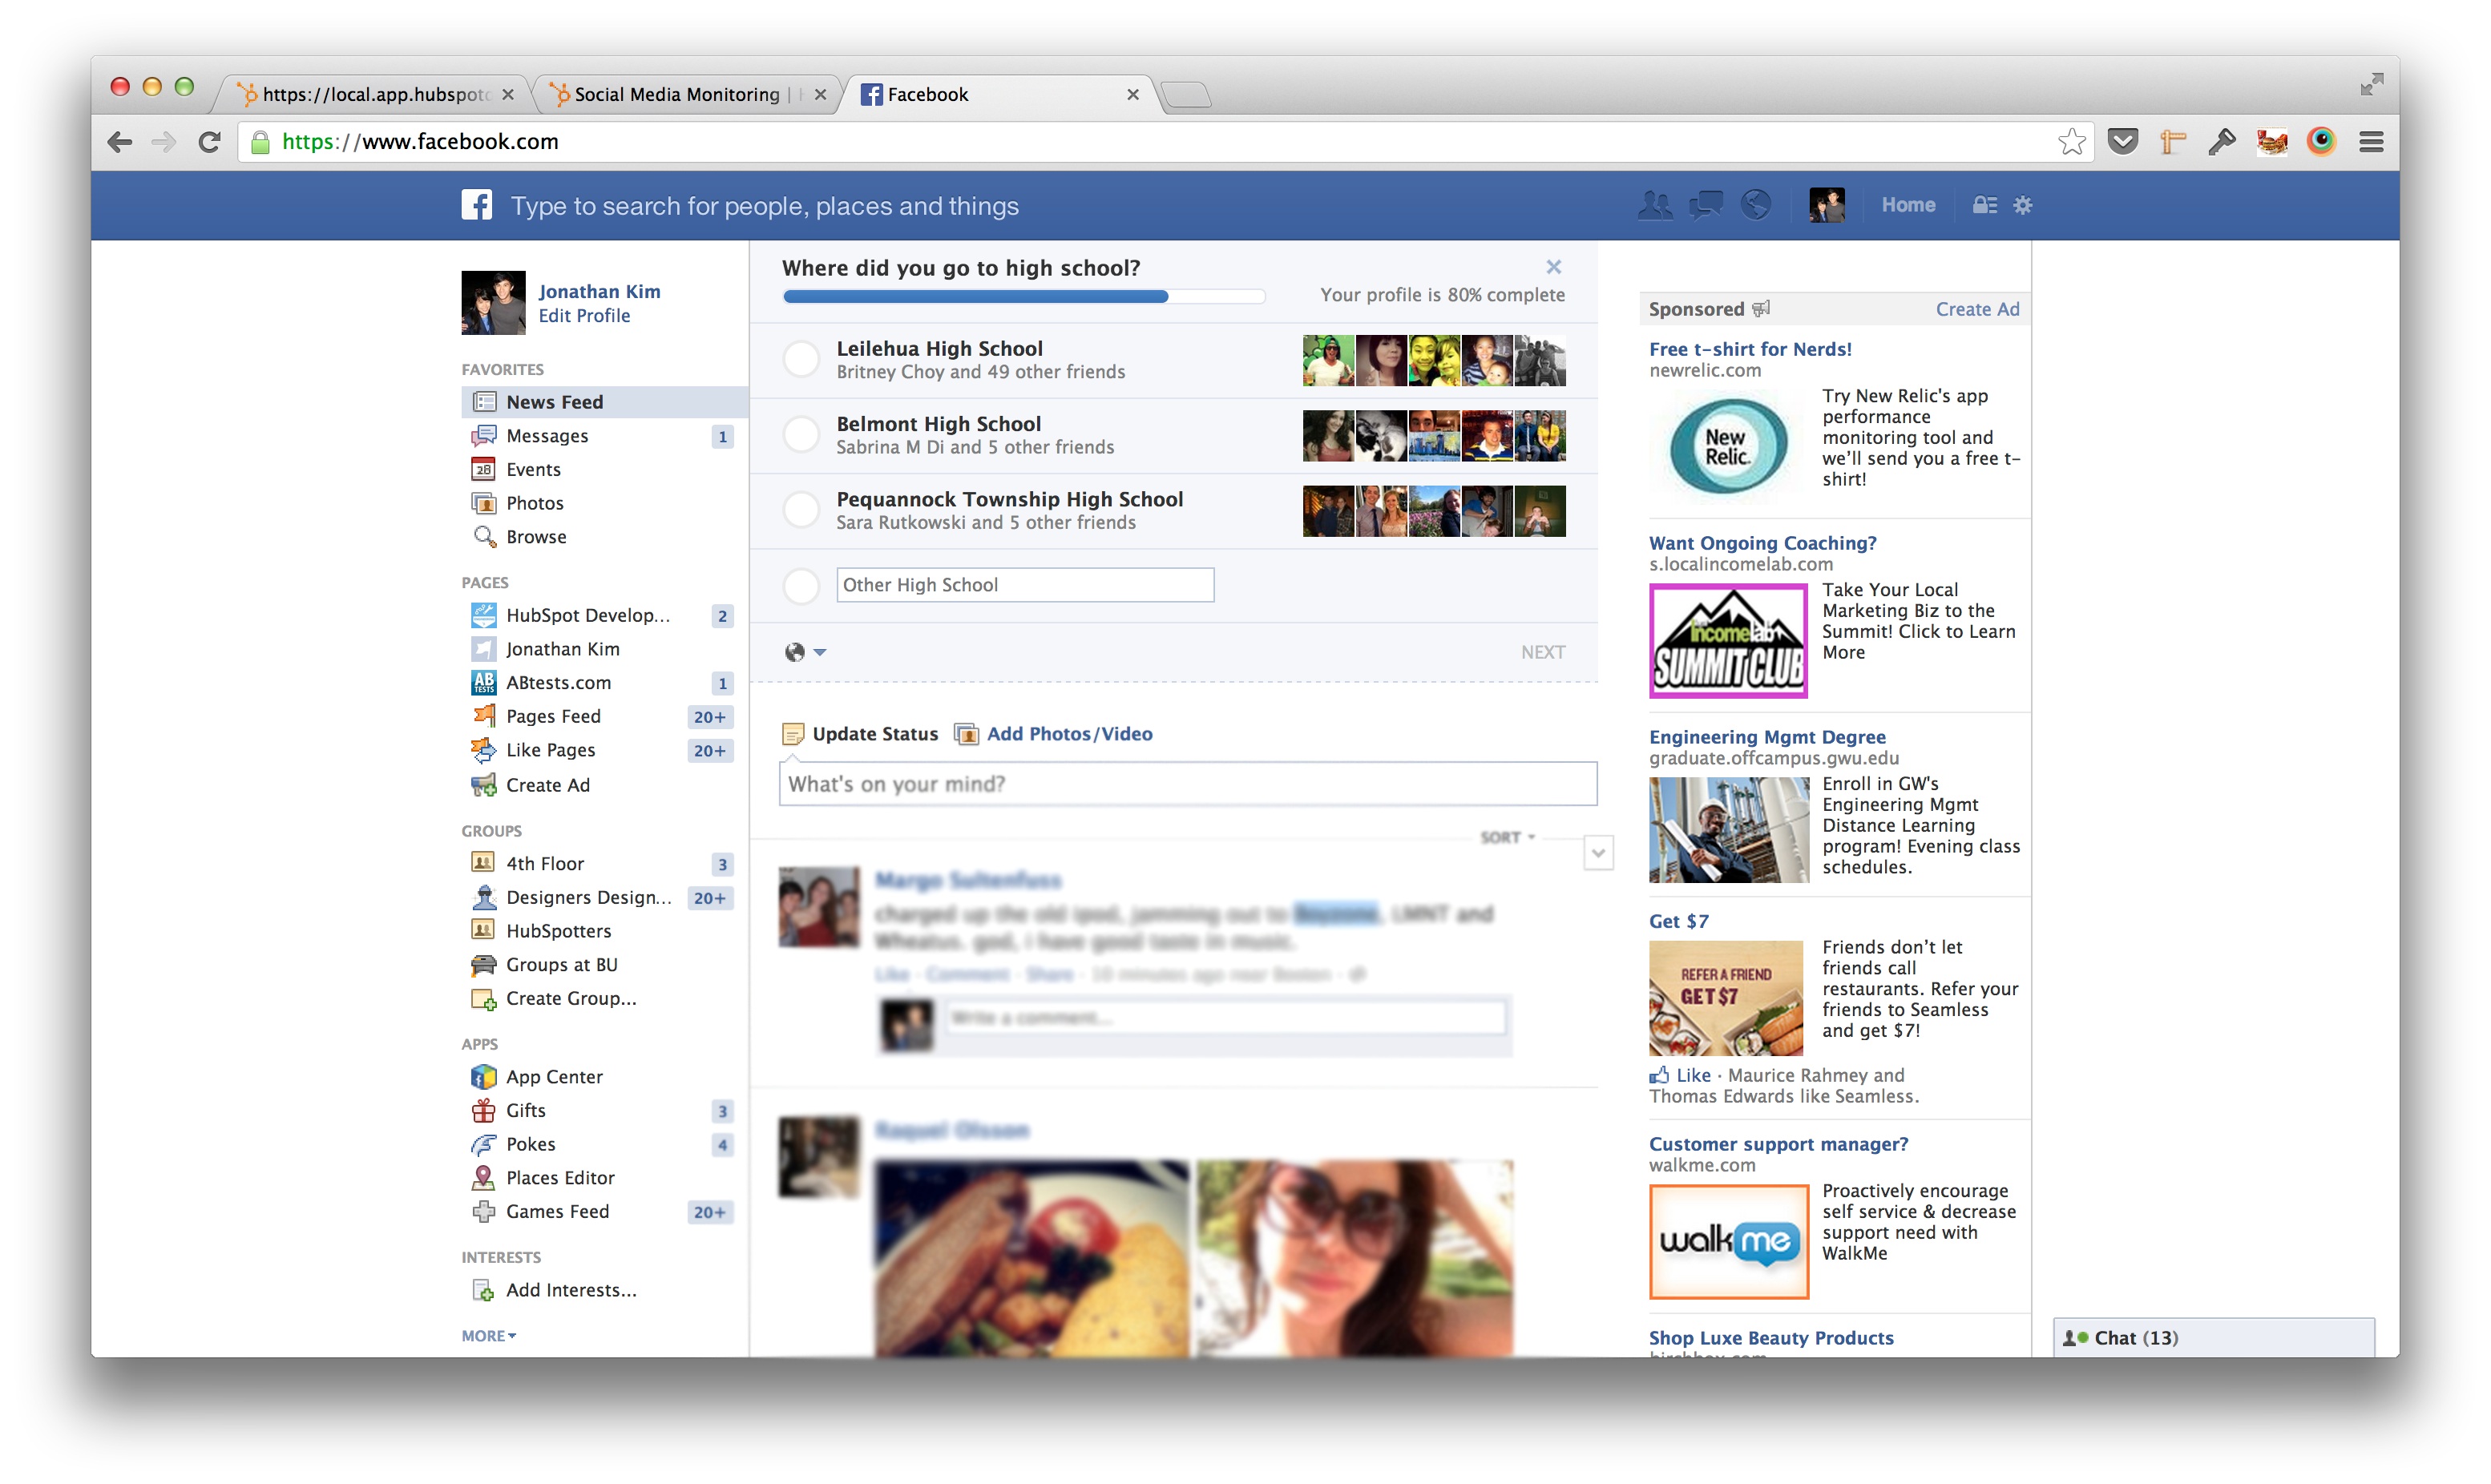Click the ruler extension icon in toolbar

(x=2172, y=142)
